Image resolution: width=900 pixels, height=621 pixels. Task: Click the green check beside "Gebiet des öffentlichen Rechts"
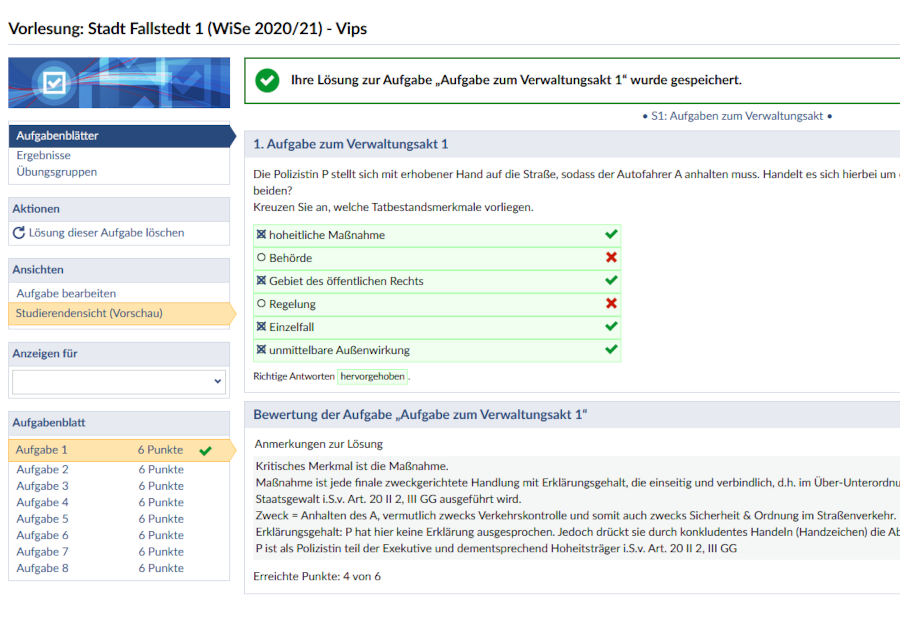tap(608, 281)
